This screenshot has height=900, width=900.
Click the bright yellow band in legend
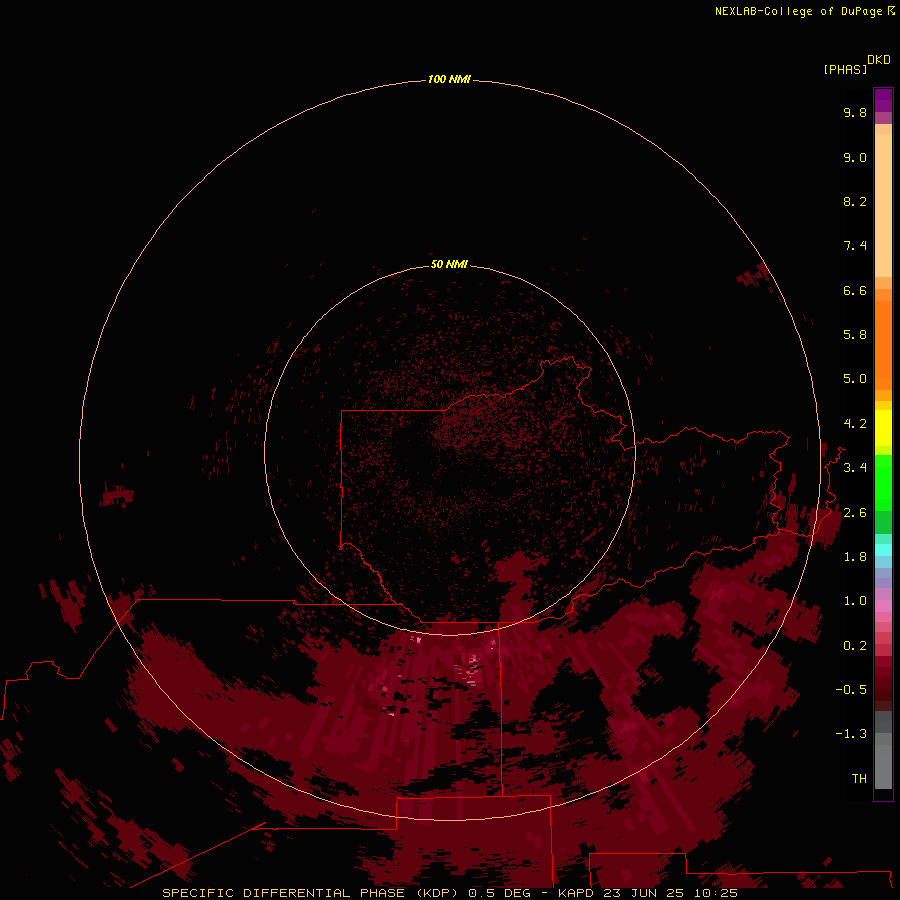pyautogui.click(x=883, y=428)
